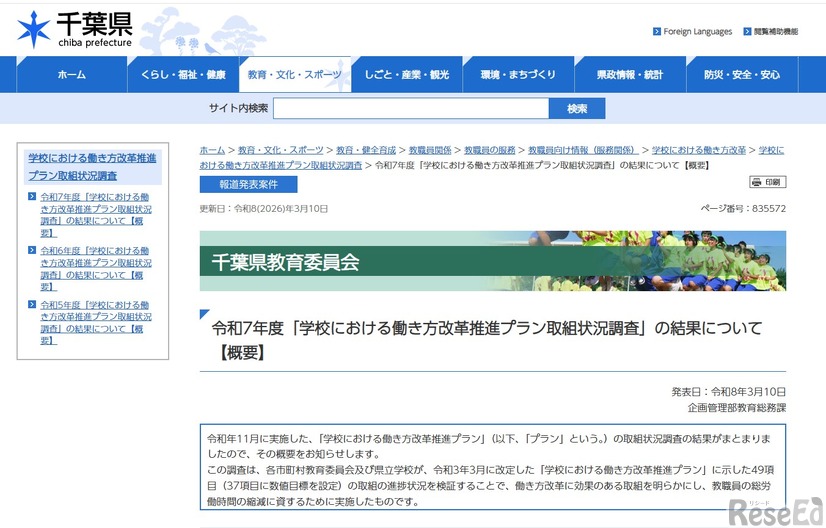Viewport: 826px width, 528px height.
Task: Click arrow bullet beside 令和6年度 sidebar link
Action: [x=32, y=250]
